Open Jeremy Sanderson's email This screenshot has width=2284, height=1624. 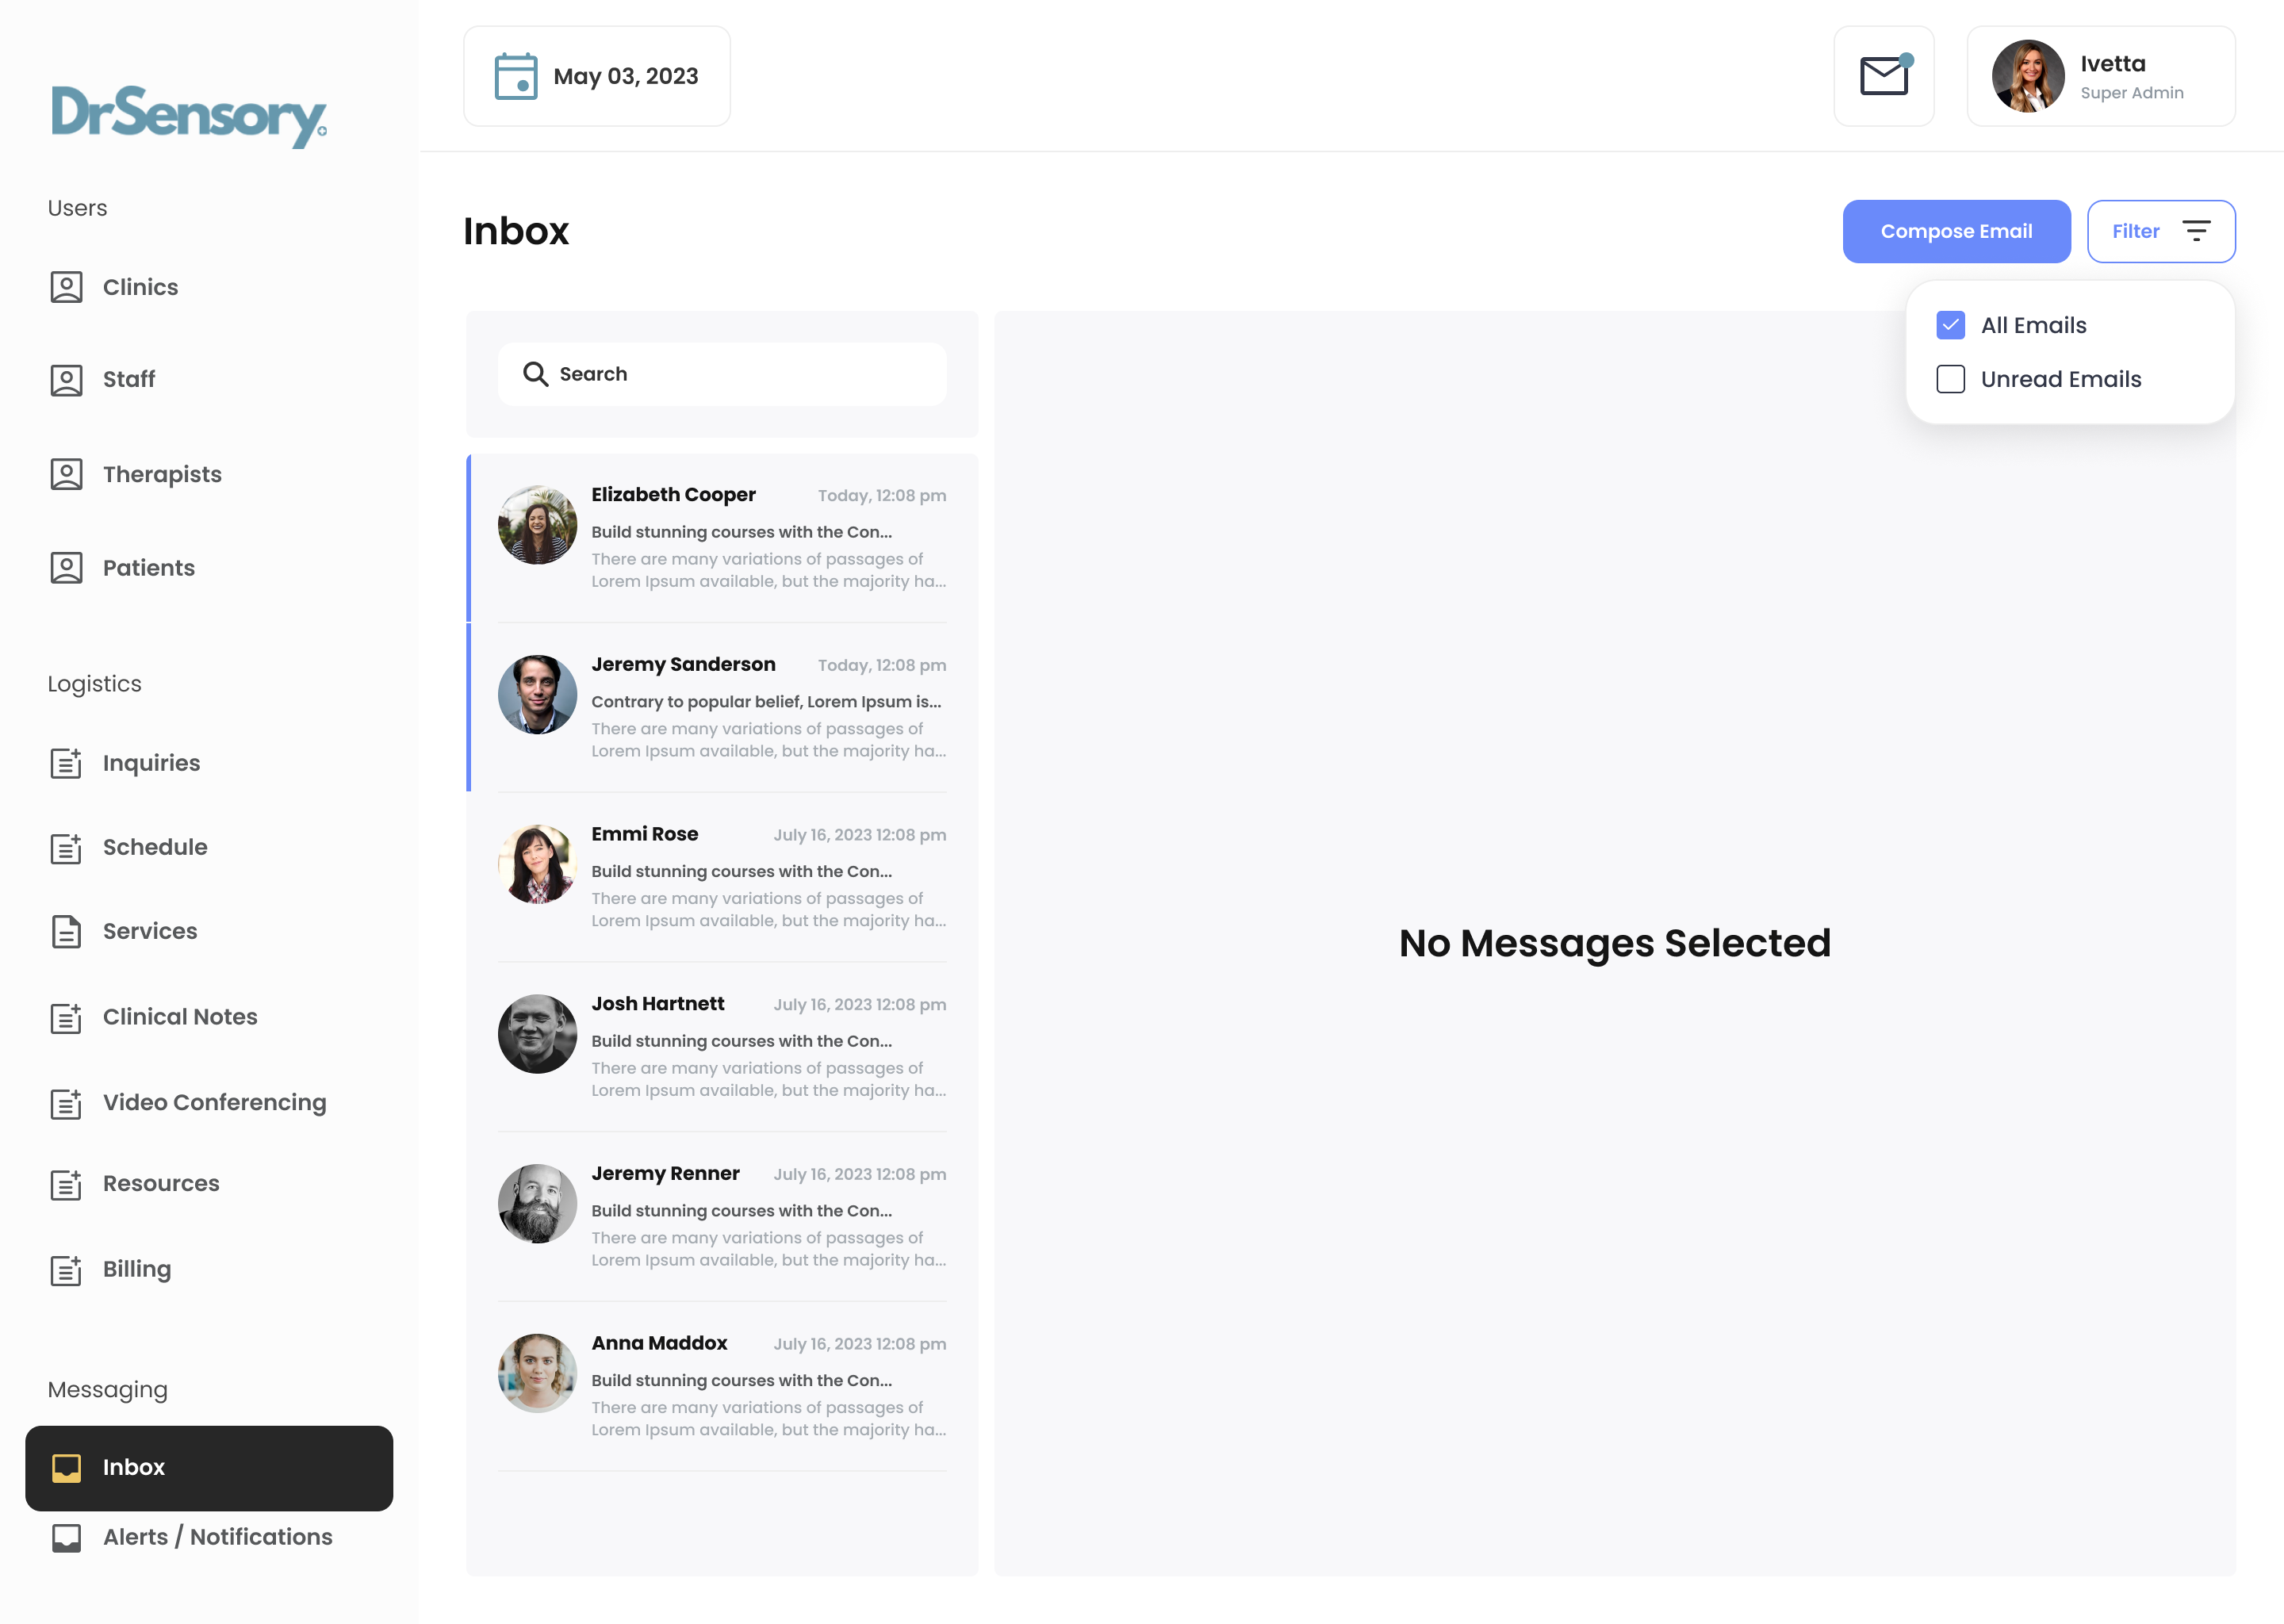pyautogui.click(x=722, y=708)
